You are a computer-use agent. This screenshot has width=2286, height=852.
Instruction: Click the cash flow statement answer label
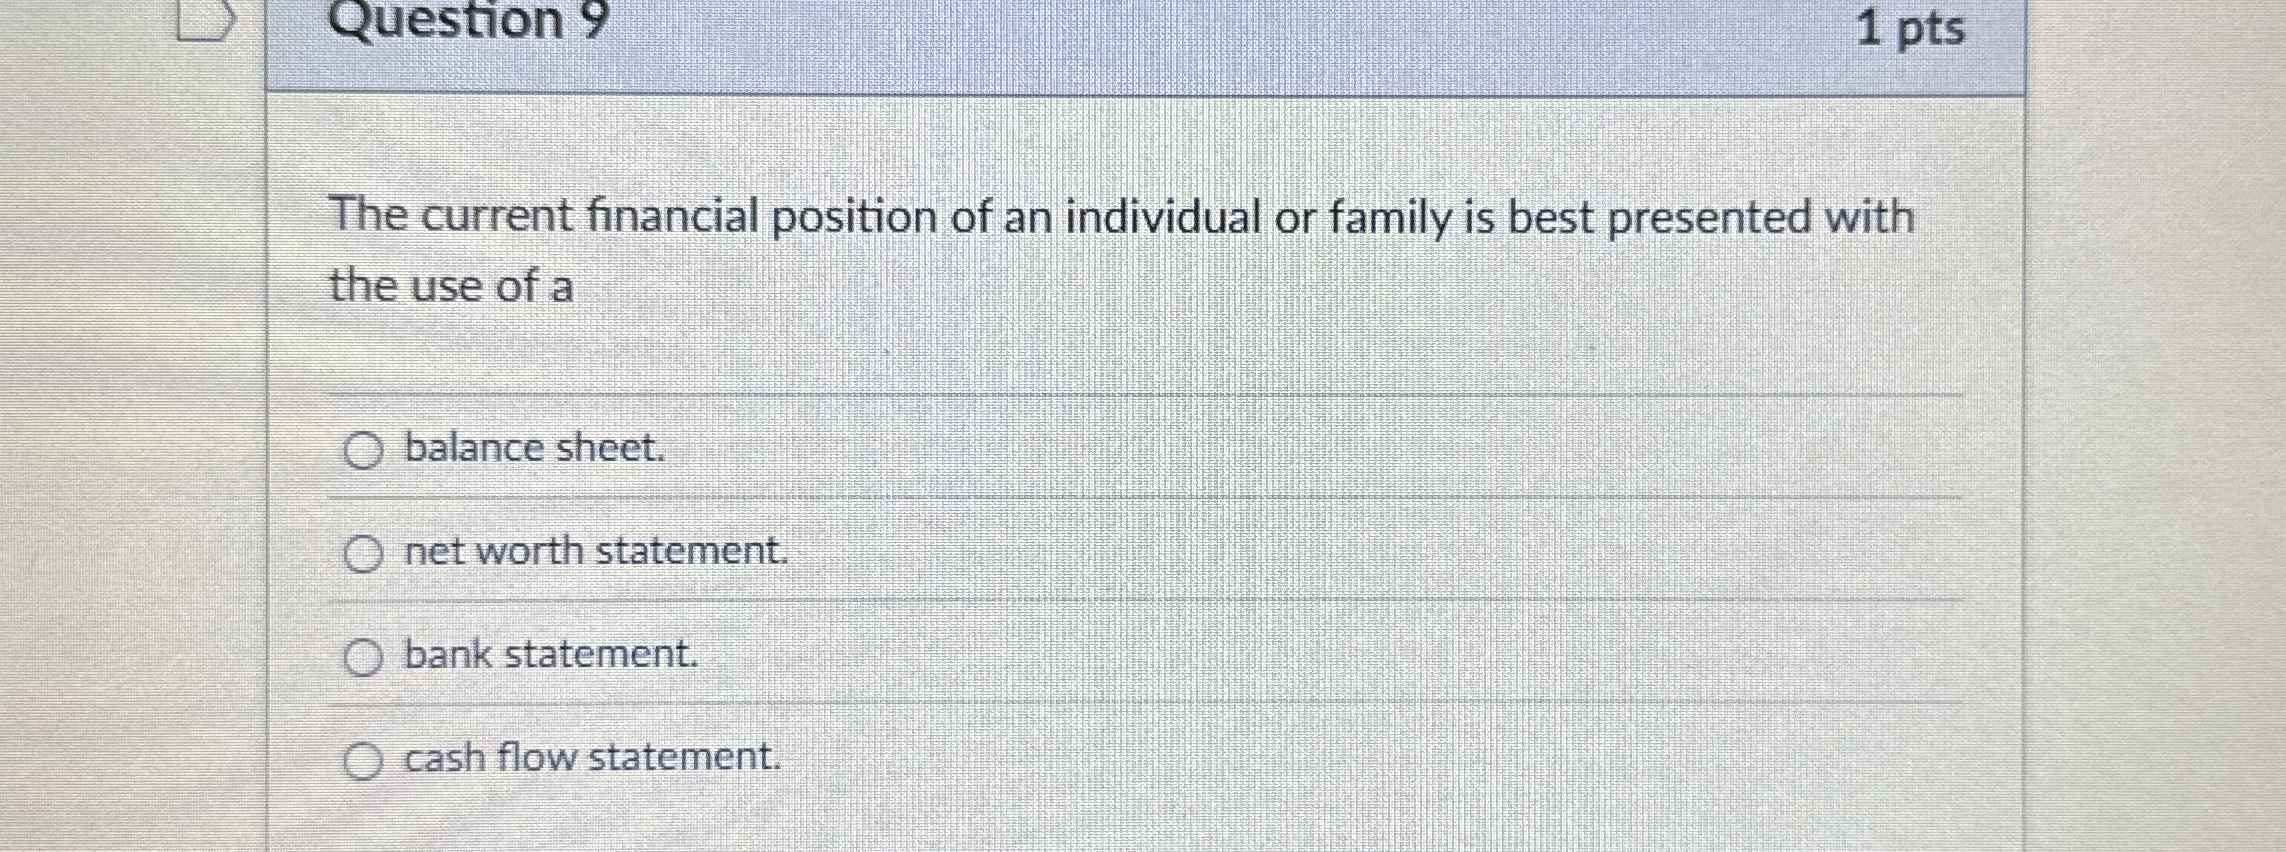590,758
